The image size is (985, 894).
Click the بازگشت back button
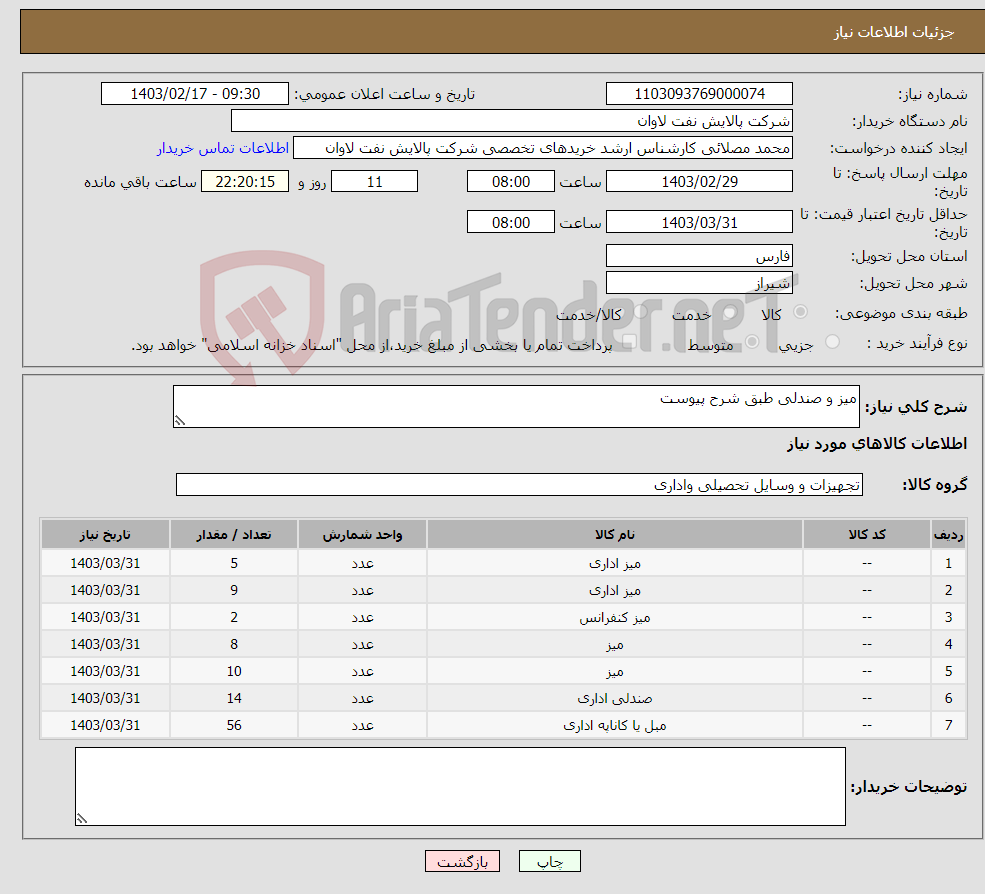click(x=462, y=861)
